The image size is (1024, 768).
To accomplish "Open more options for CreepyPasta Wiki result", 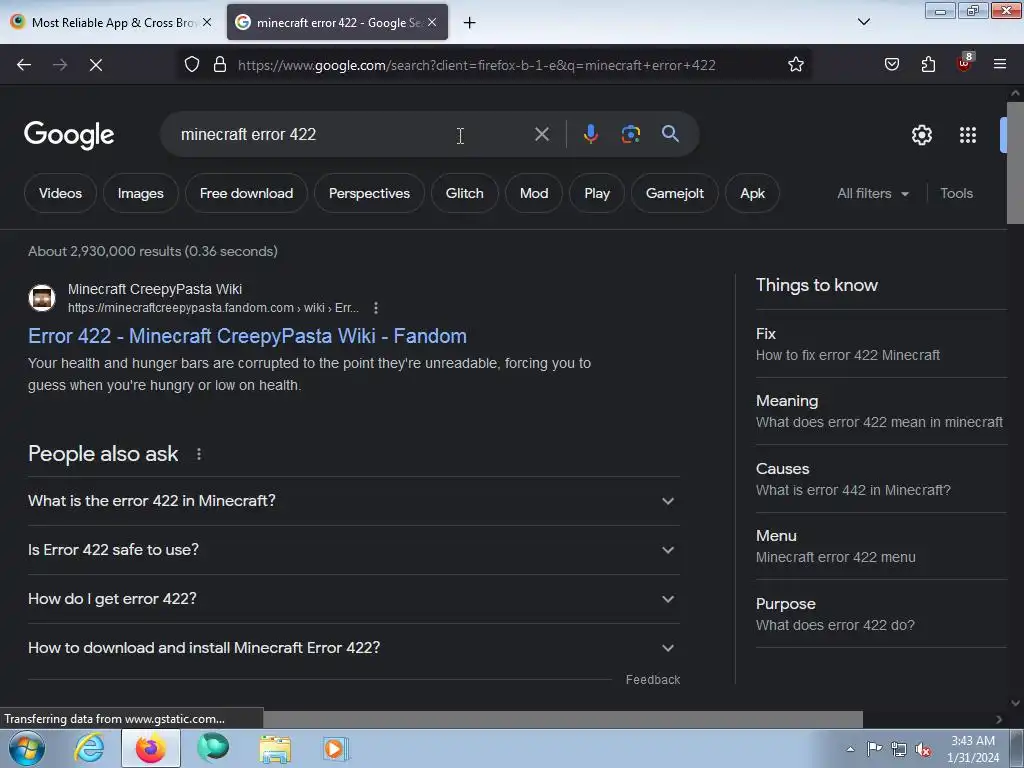I will pos(376,308).
